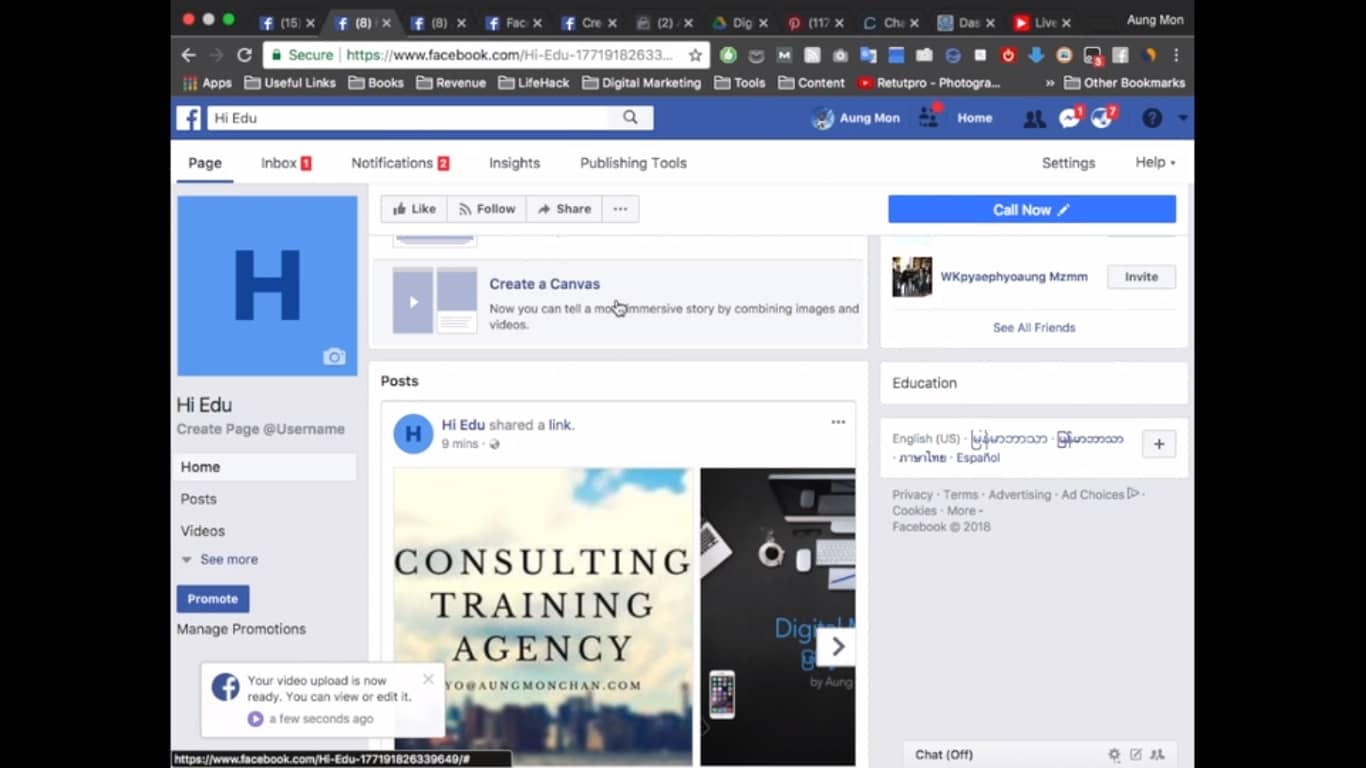Viewport: 1366px width, 768px height.
Task: Click the blue download arrow extension icon
Action: pyautogui.click(x=1036, y=55)
